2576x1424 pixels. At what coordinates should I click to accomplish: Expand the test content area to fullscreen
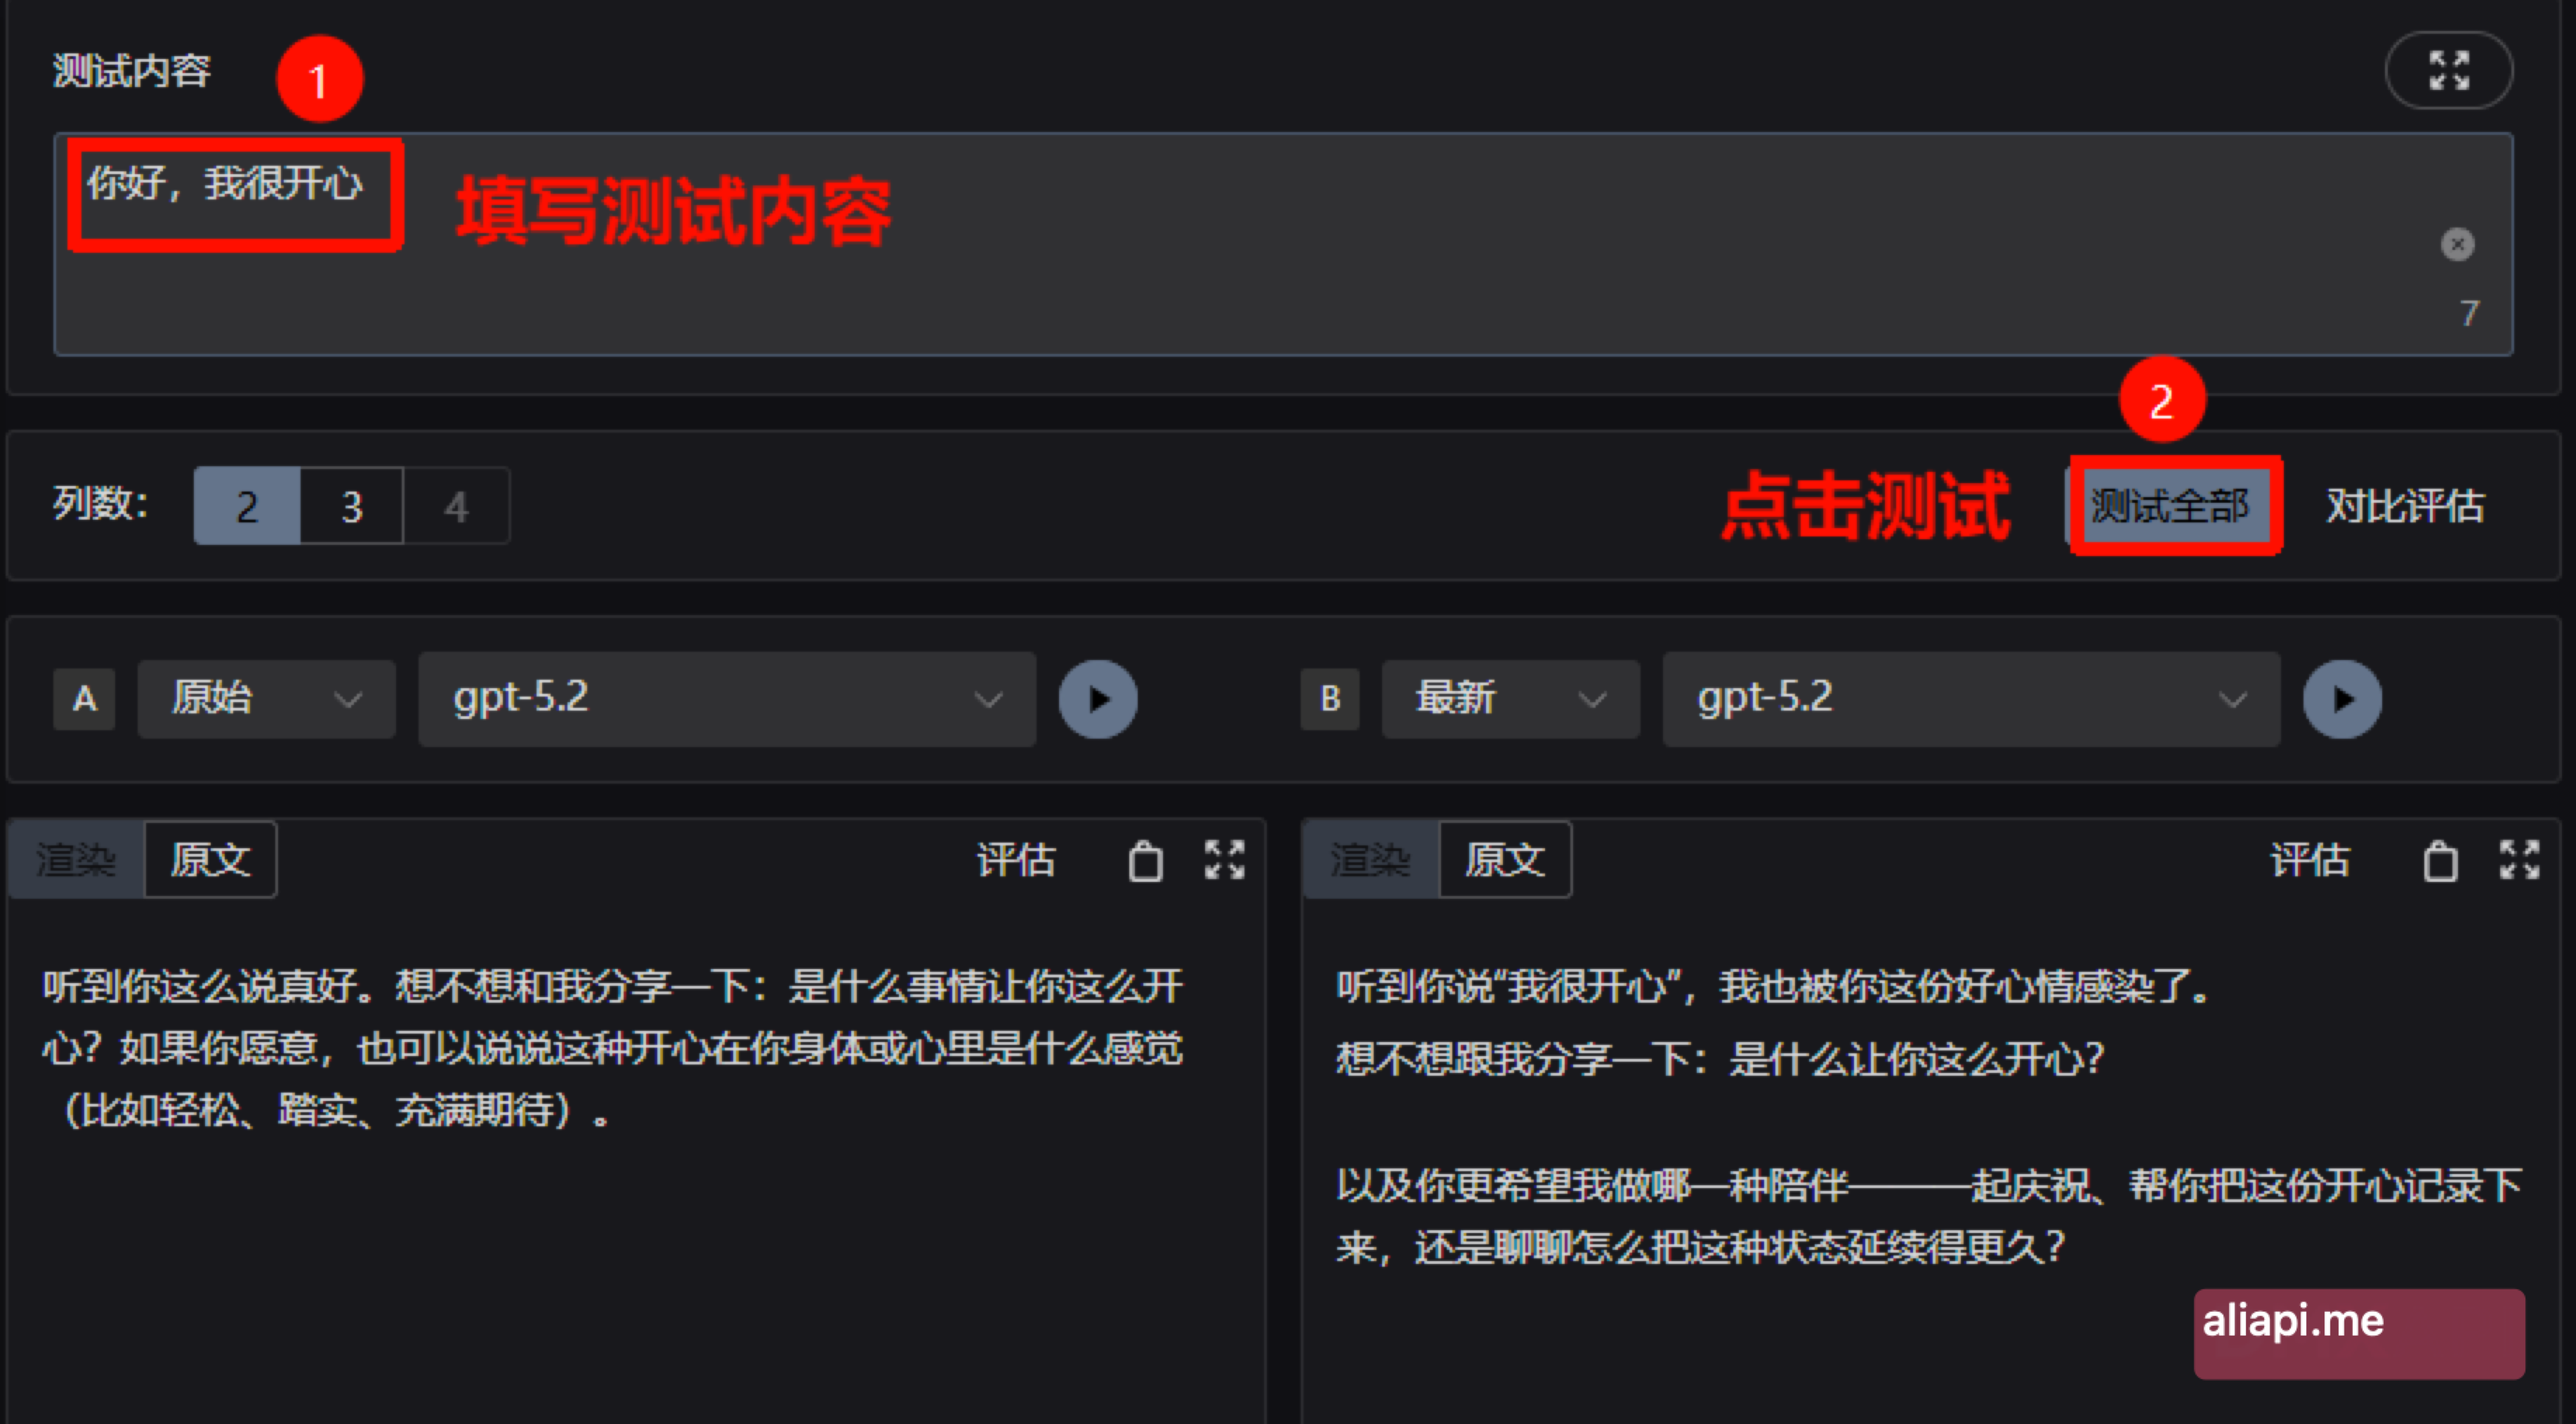pyautogui.click(x=2449, y=70)
